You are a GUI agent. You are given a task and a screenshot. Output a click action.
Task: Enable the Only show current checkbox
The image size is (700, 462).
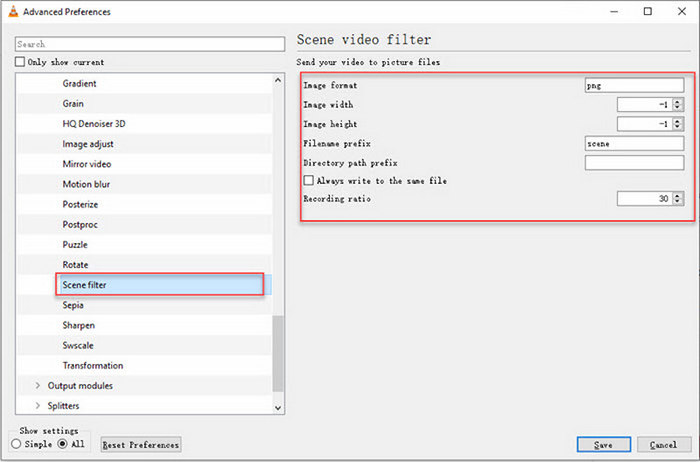[x=20, y=62]
